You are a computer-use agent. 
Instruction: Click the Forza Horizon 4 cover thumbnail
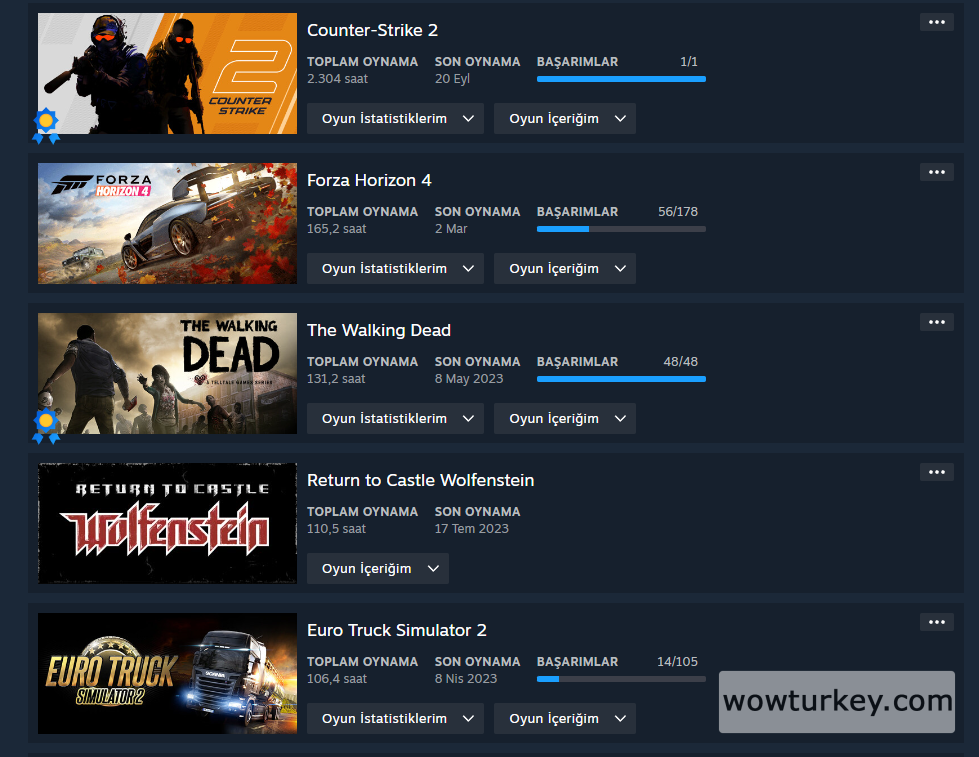pos(167,224)
